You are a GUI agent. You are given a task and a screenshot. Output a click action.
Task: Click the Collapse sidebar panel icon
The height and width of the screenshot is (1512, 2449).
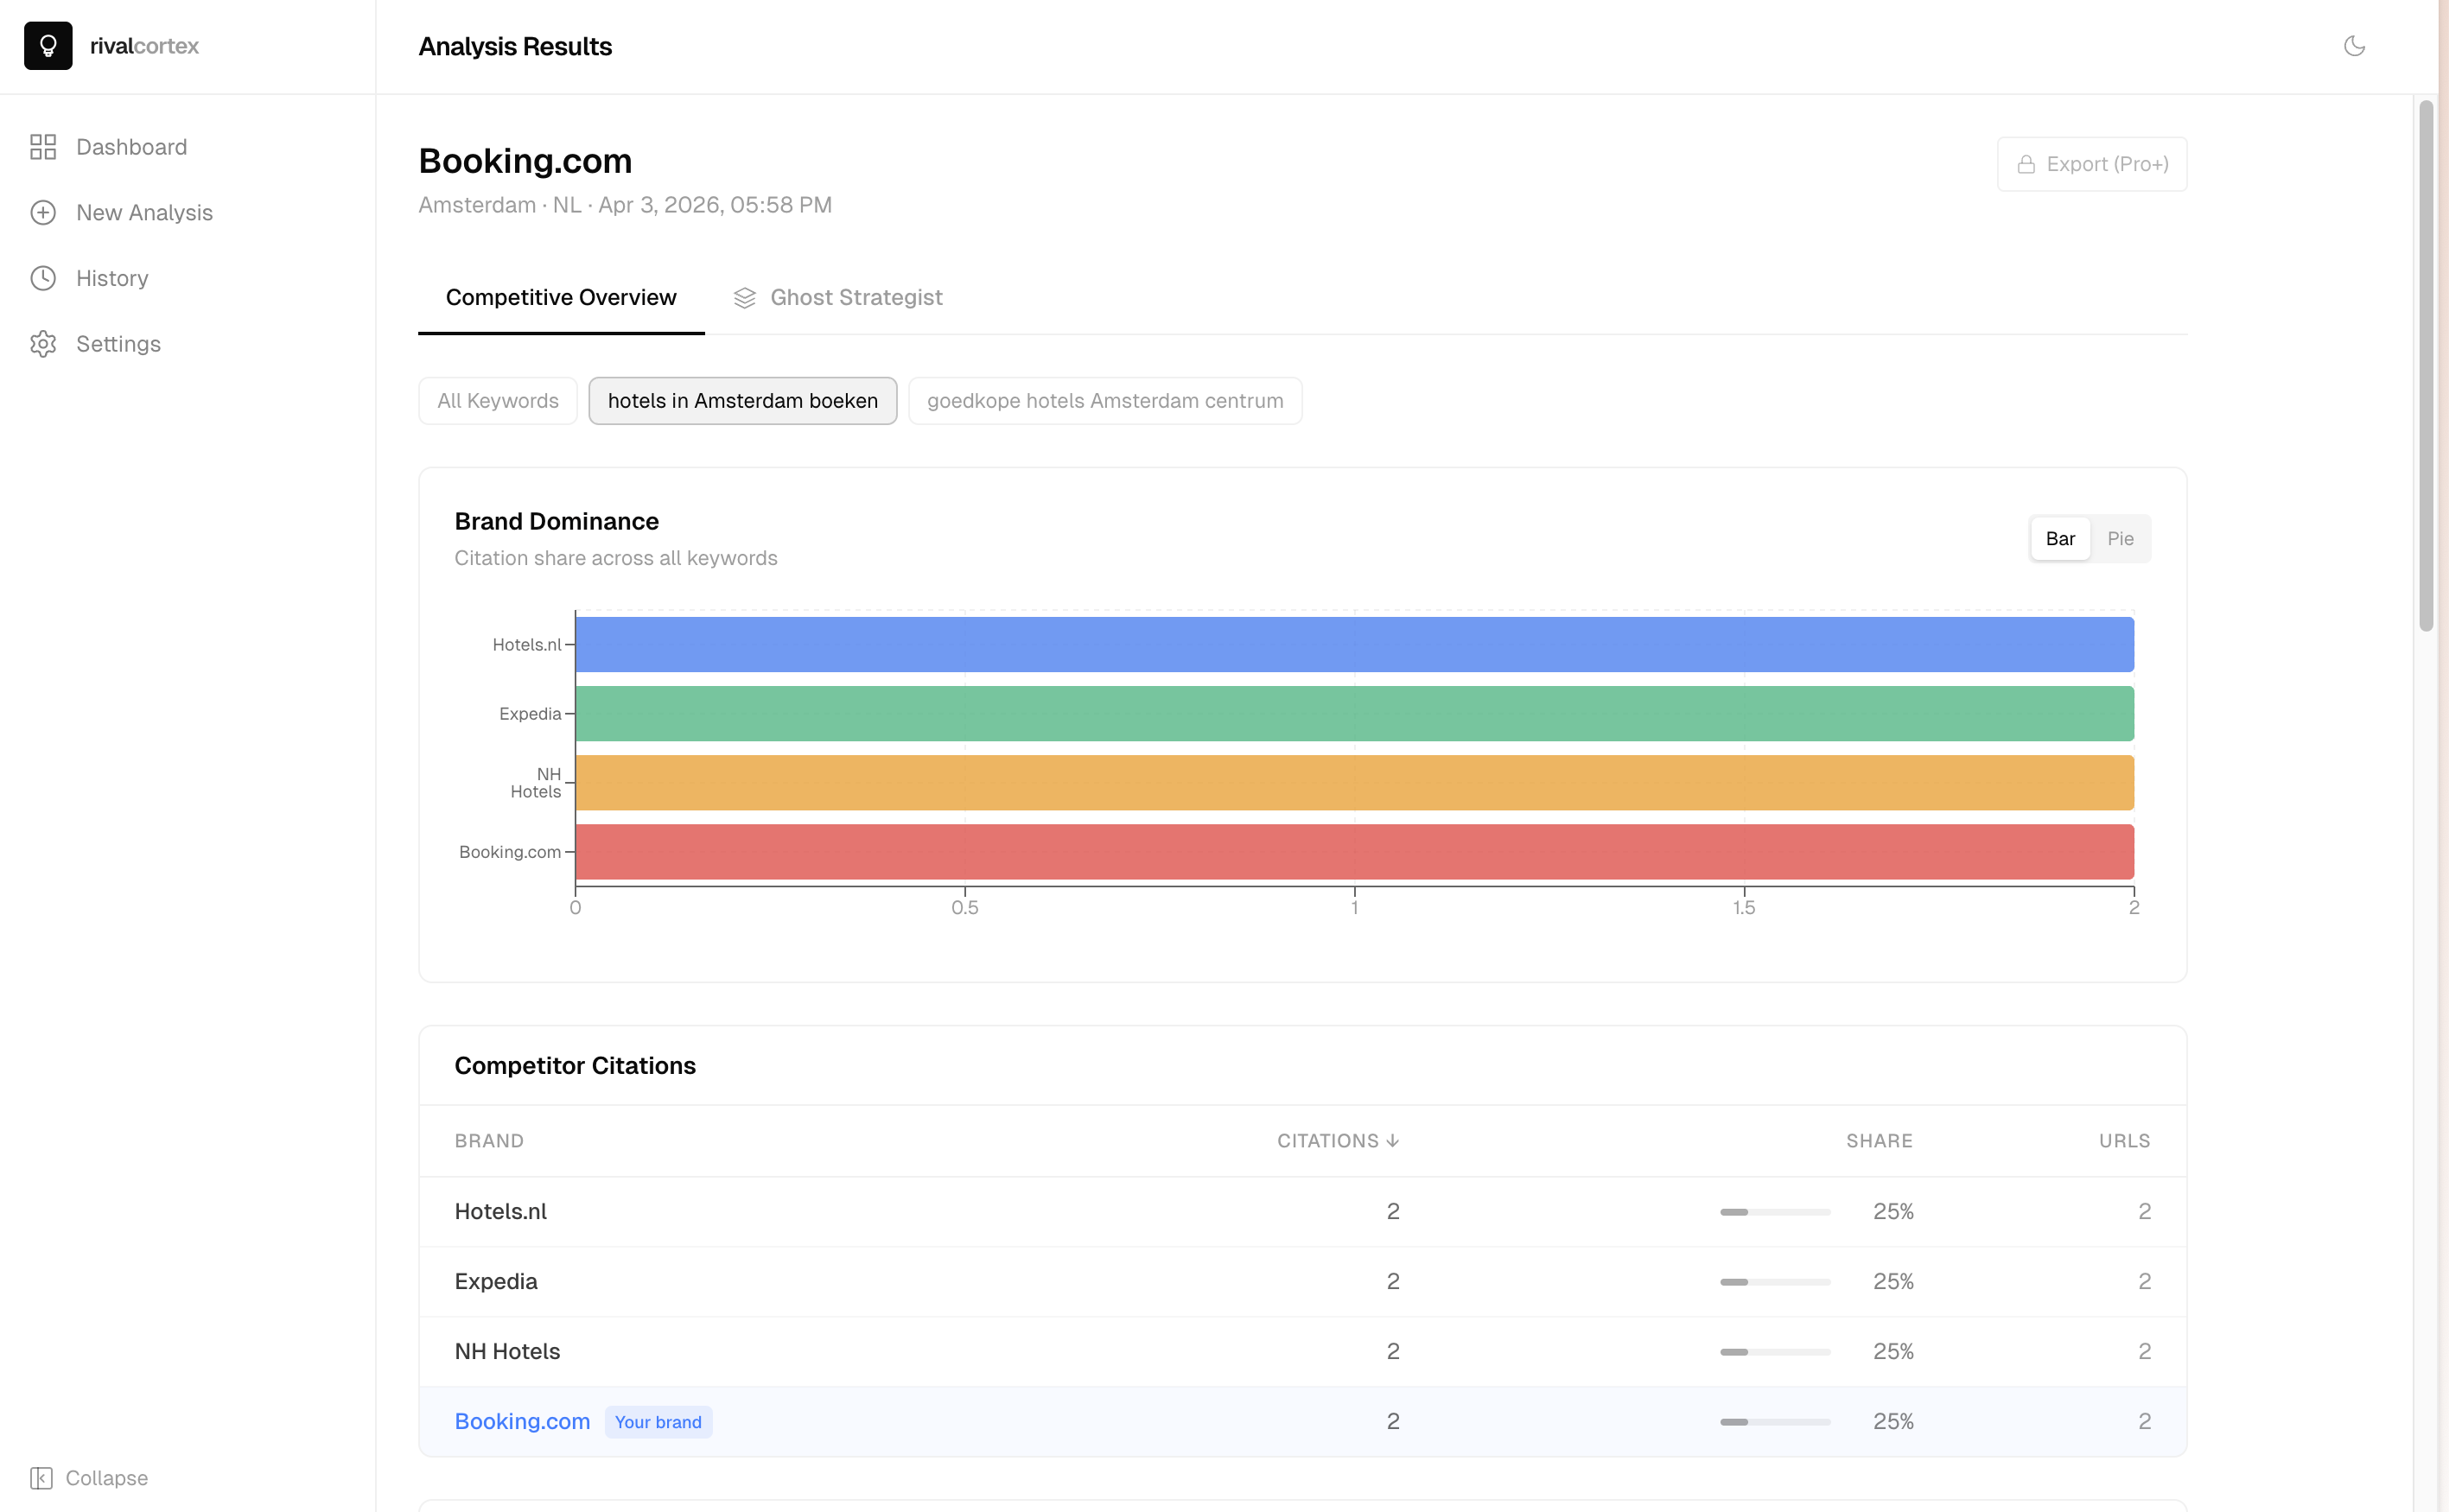point(41,1478)
